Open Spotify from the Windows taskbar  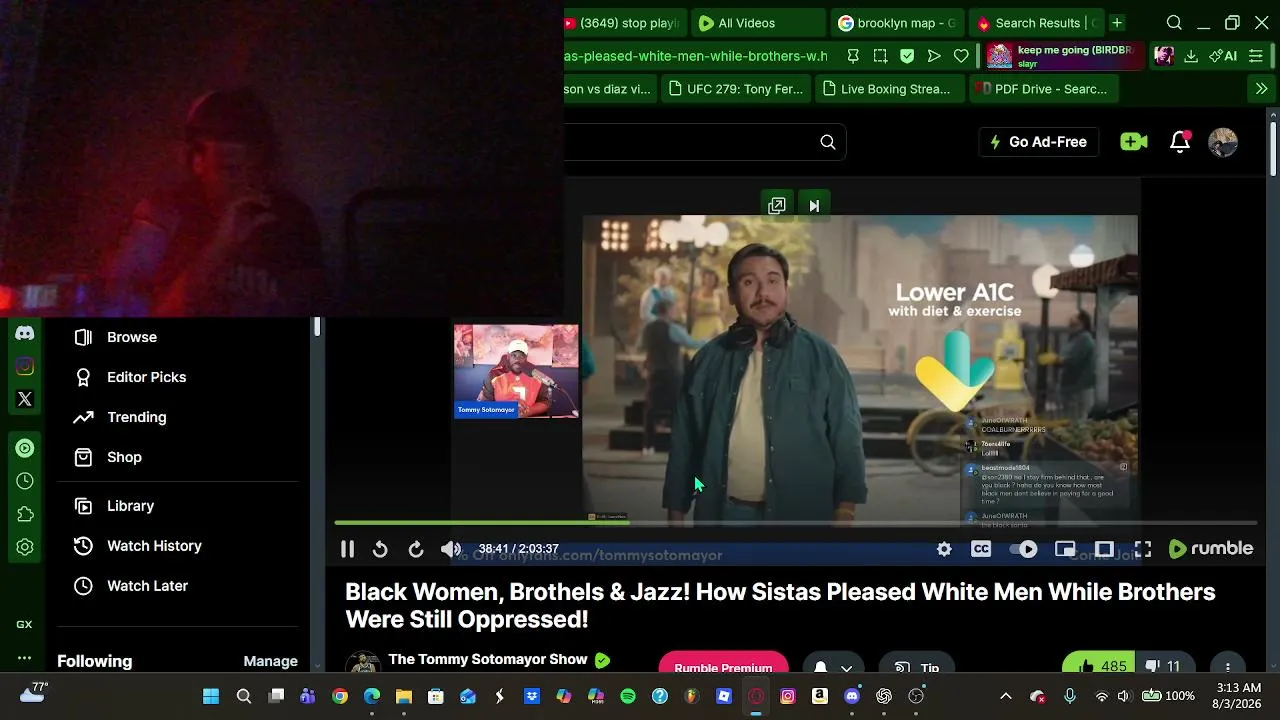coord(628,696)
